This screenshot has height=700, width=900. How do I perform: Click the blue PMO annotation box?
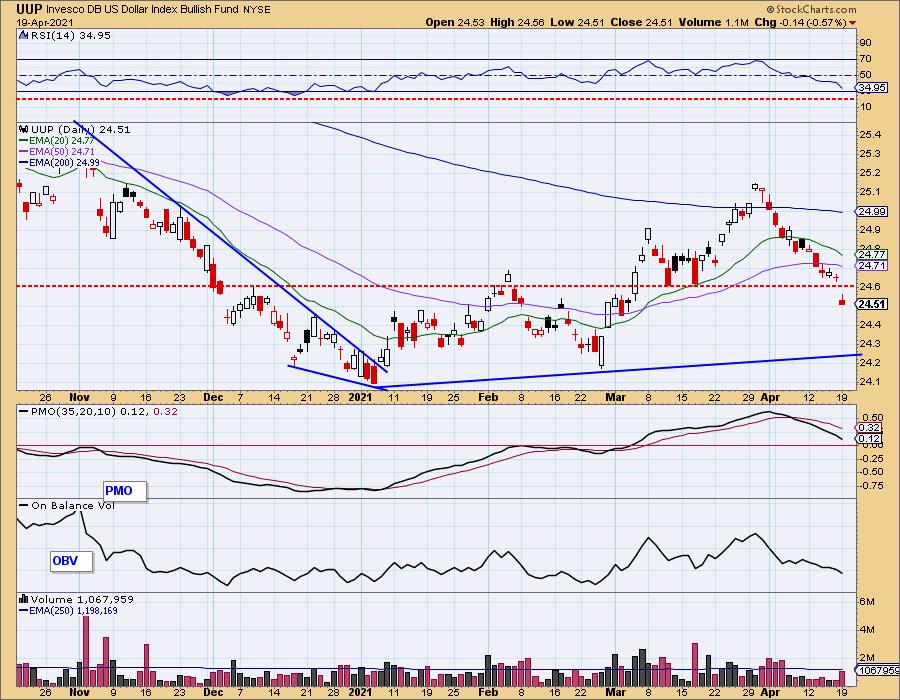click(125, 491)
